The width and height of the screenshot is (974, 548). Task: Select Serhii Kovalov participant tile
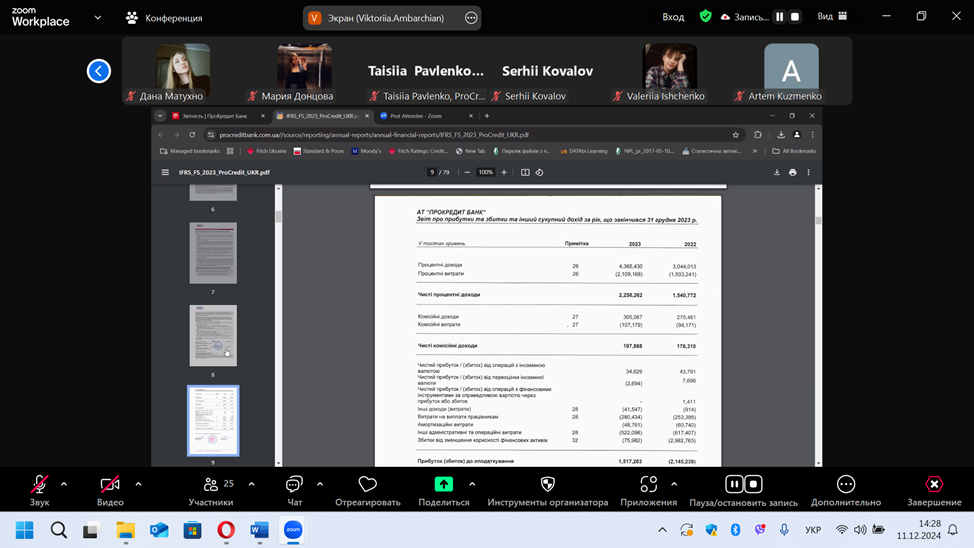(x=547, y=71)
